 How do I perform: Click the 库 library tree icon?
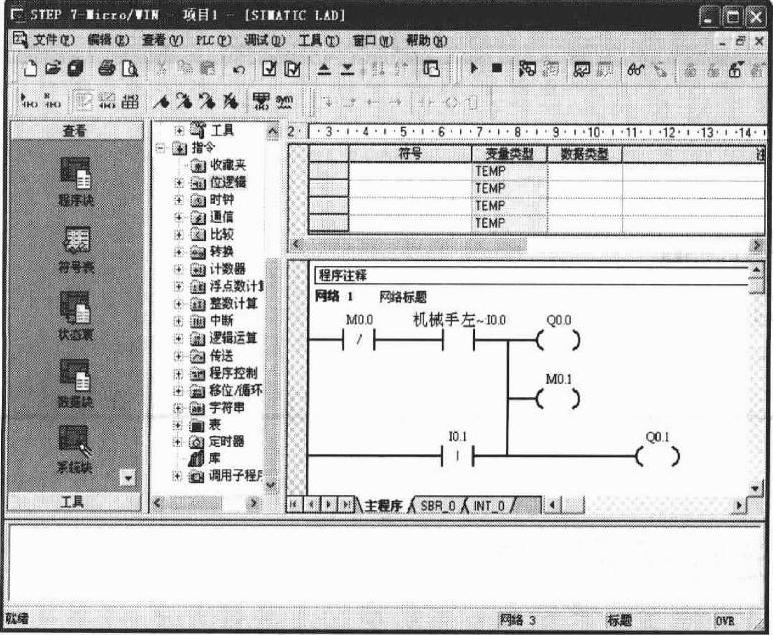(196, 459)
